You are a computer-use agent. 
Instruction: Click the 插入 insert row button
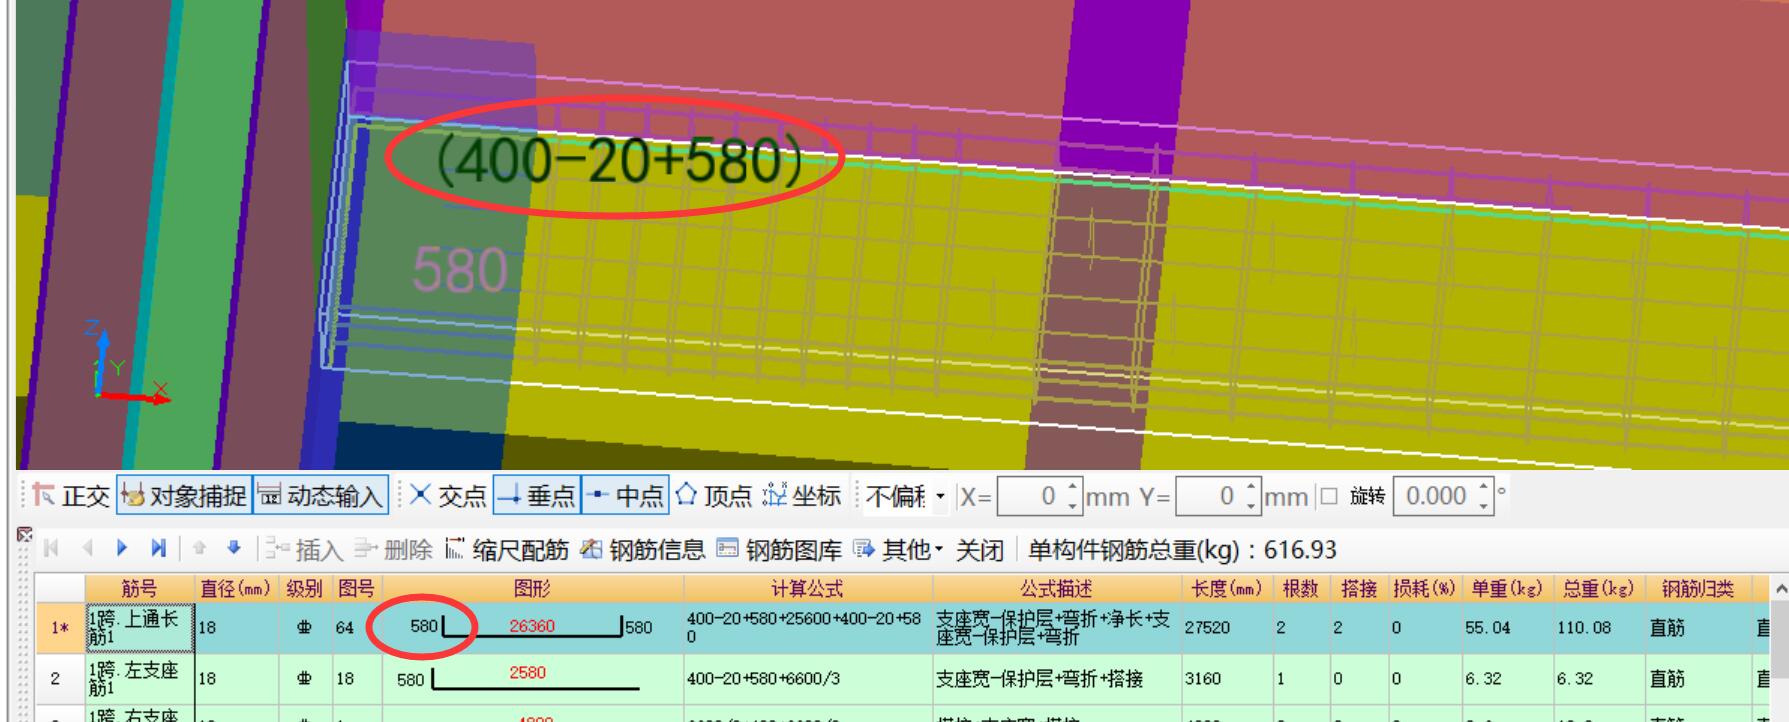(304, 549)
